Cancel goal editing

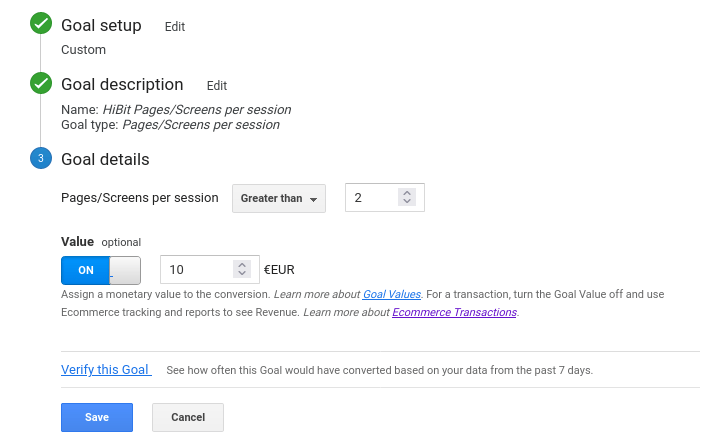click(x=188, y=417)
